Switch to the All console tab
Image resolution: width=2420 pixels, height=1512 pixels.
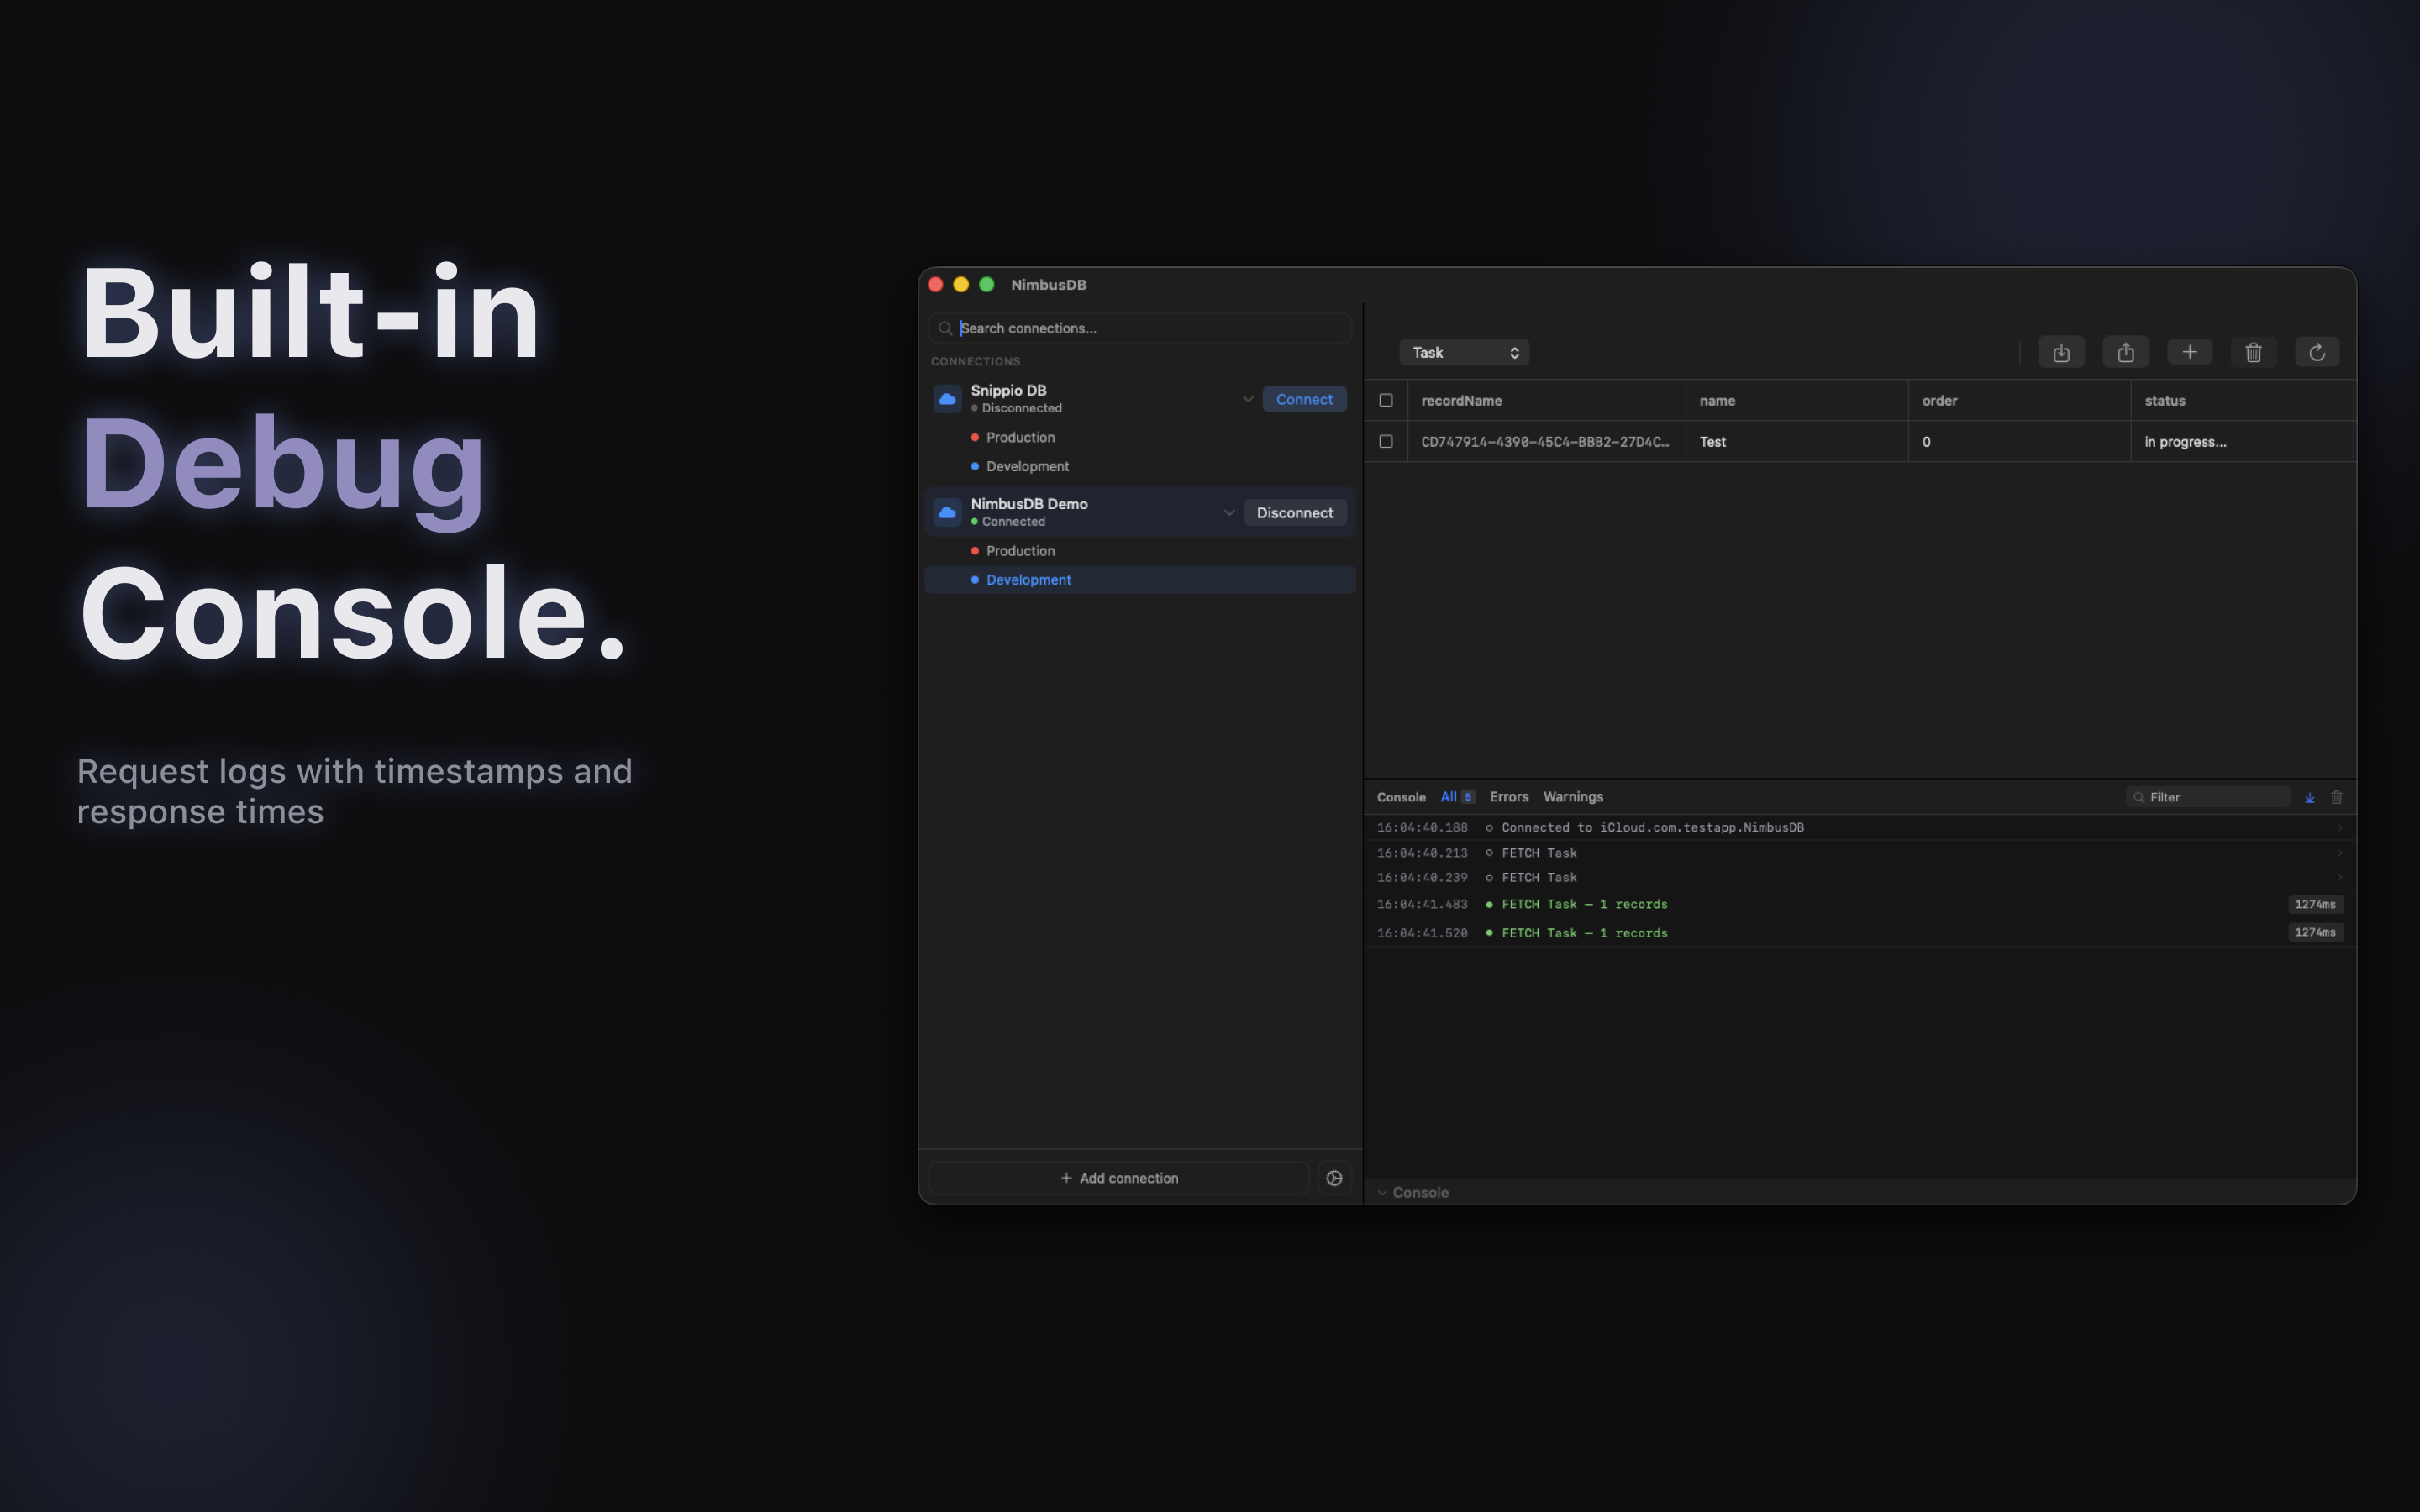tap(1457, 797)
